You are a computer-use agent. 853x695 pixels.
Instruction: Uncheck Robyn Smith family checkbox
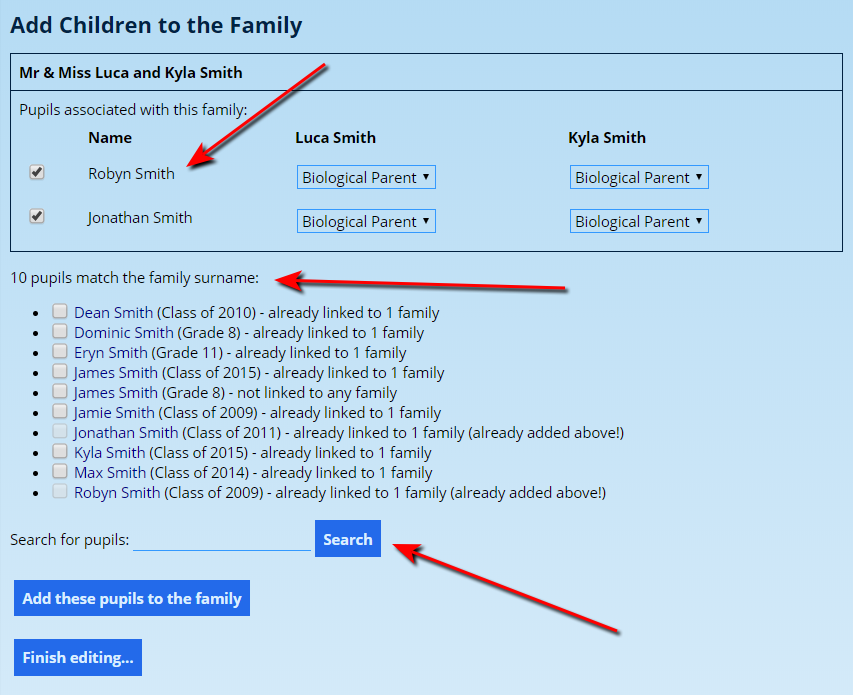pos(37,172)
